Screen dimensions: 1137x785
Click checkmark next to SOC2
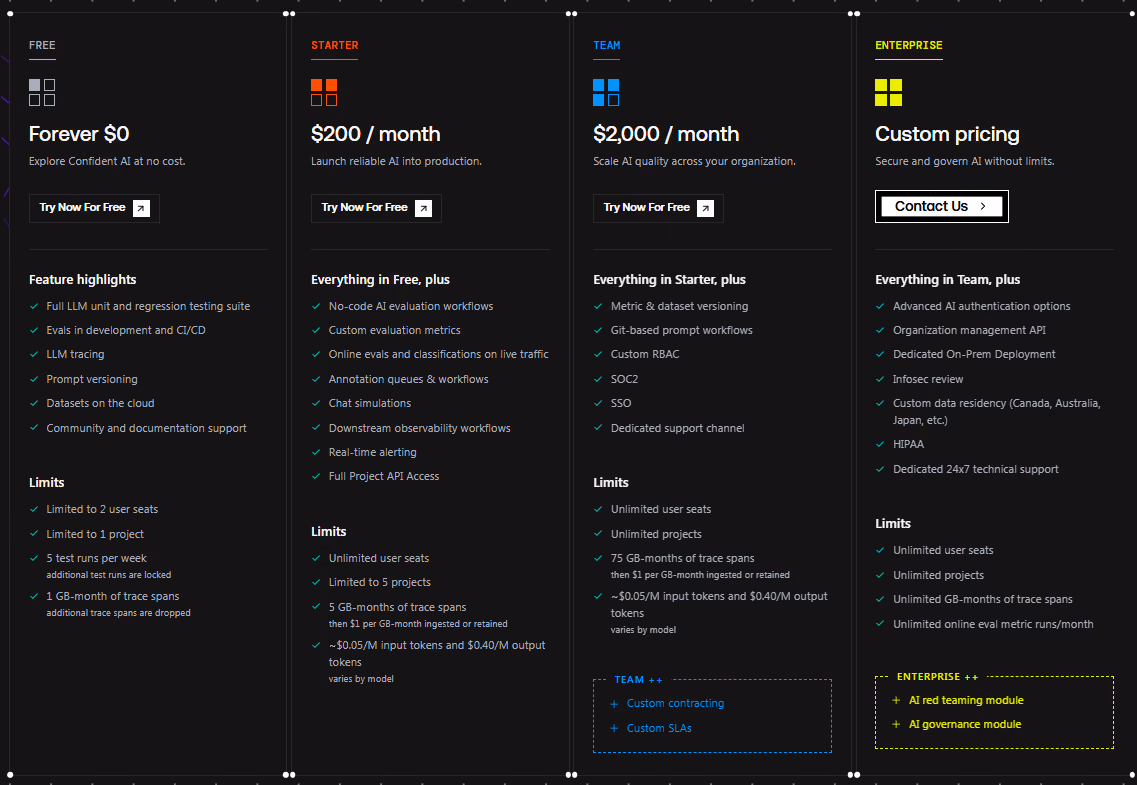pyautogui.click(x=598, y=379)
